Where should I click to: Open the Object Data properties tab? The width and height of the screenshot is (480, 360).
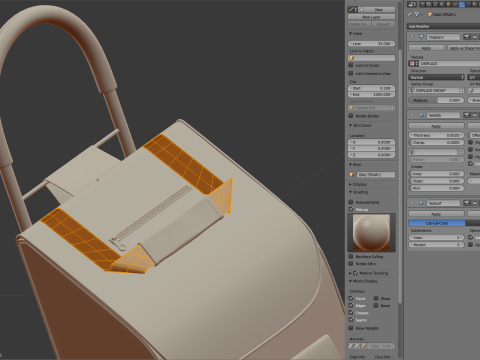(x=469, y=4)
